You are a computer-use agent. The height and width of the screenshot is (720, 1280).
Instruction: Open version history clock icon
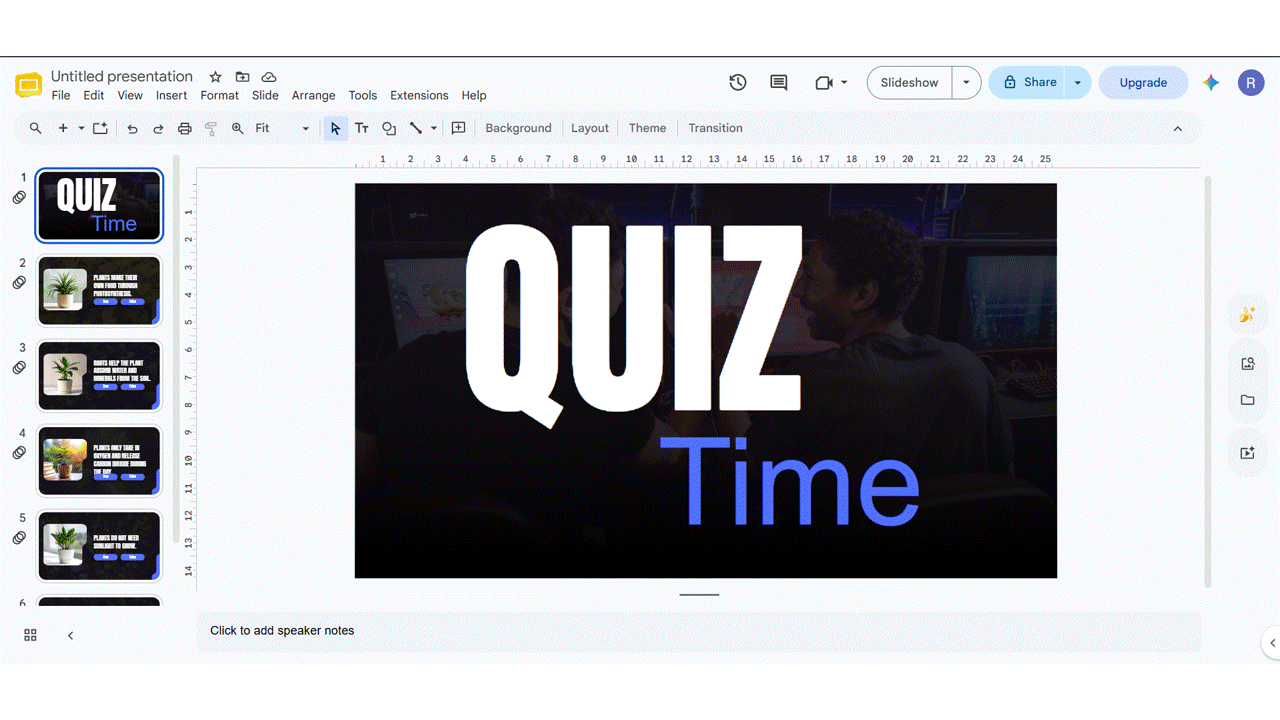click(738, 83)
